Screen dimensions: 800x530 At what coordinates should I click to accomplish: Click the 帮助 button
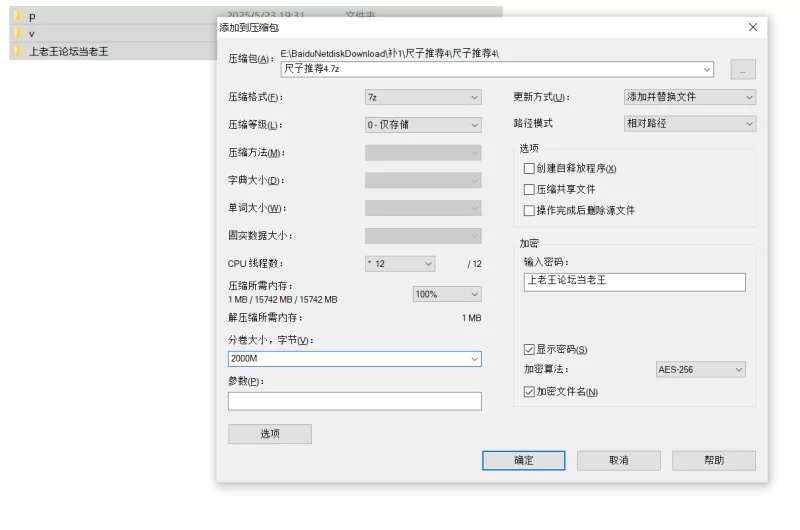pyautogui.click(x=713, y=460)
